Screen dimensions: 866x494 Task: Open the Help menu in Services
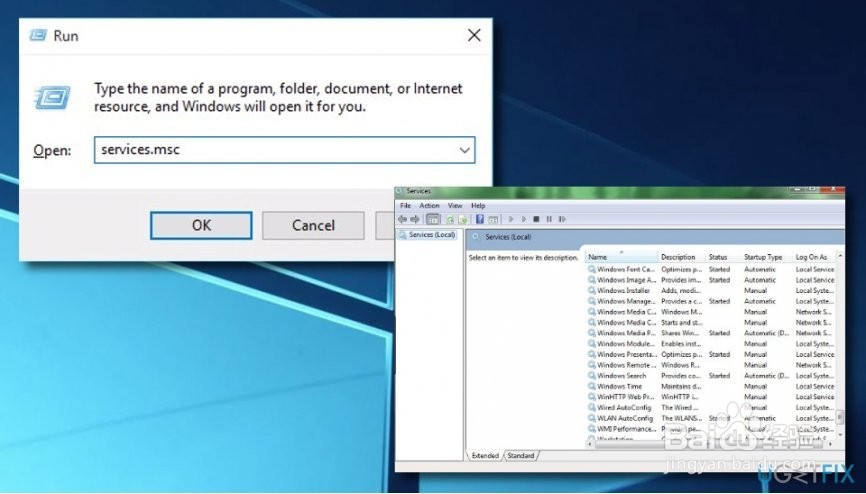point(478,206)
